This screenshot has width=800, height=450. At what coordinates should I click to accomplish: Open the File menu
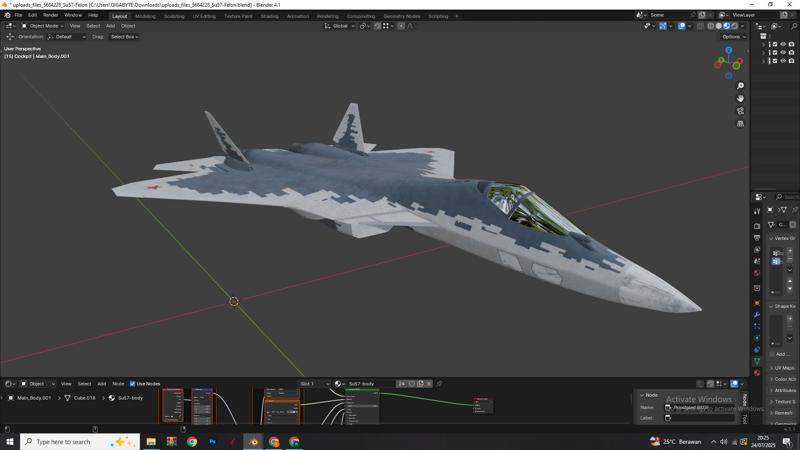point(18,15)
